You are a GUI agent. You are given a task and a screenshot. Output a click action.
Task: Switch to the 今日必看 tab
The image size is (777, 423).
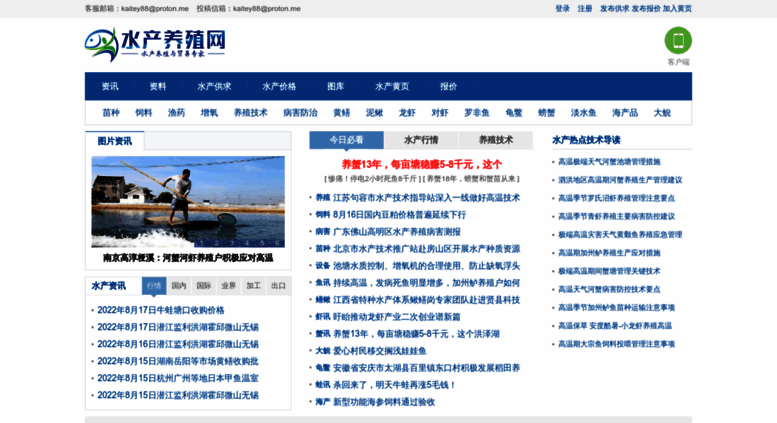[x=346, y=140]
